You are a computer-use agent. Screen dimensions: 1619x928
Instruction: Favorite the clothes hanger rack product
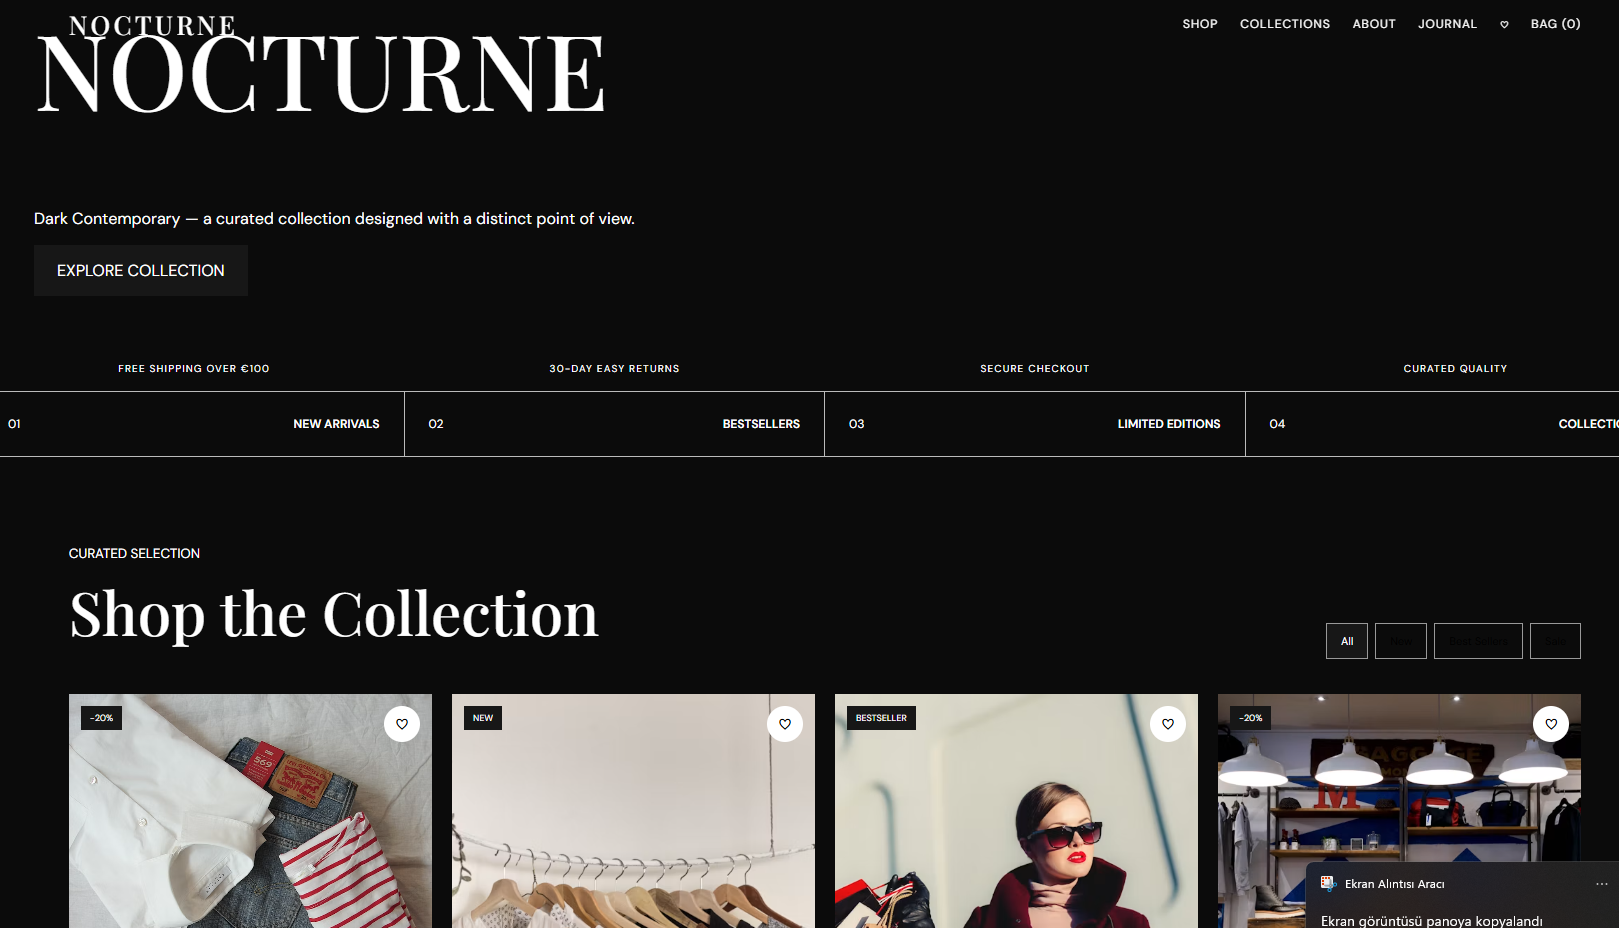click(785, 724)
